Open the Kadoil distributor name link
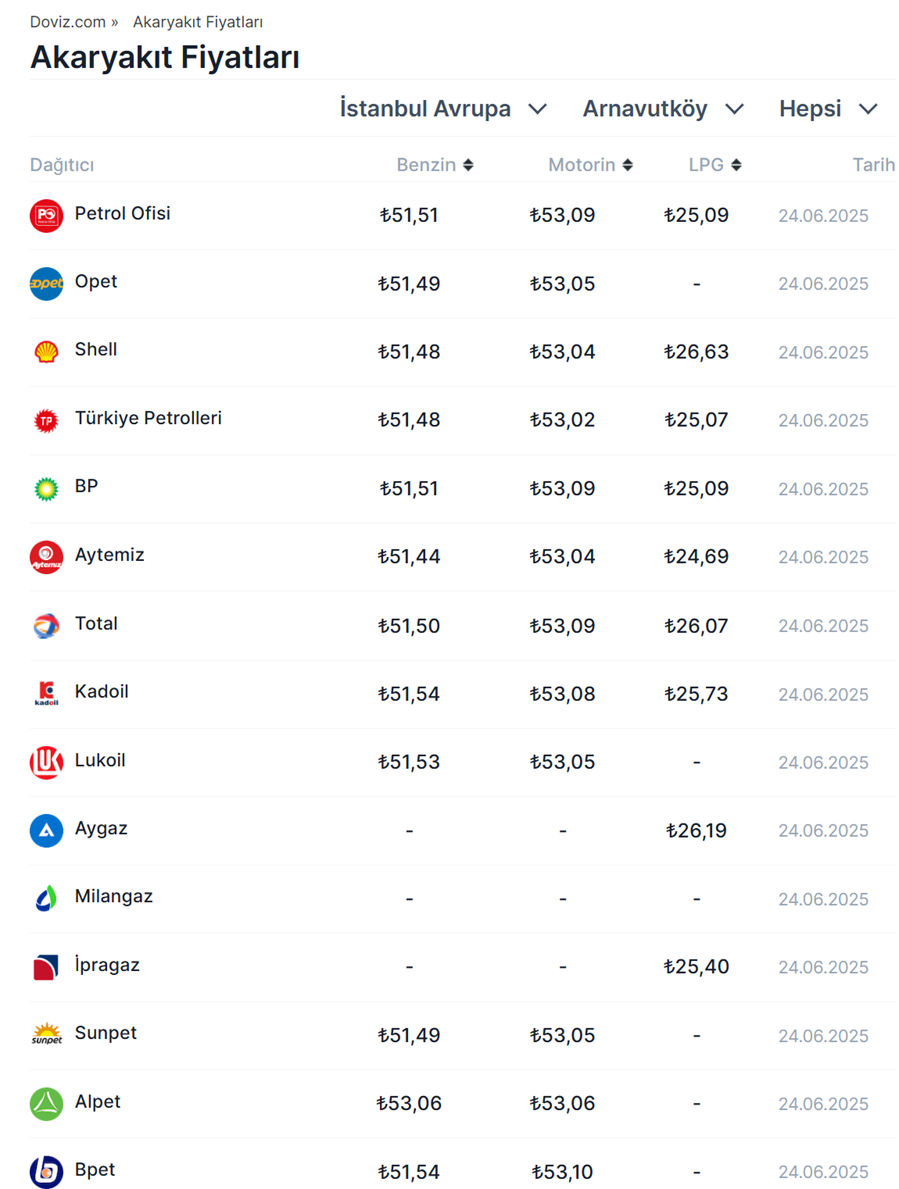The width and height of the screenshot is (899, 1189). tap(101, 692)
